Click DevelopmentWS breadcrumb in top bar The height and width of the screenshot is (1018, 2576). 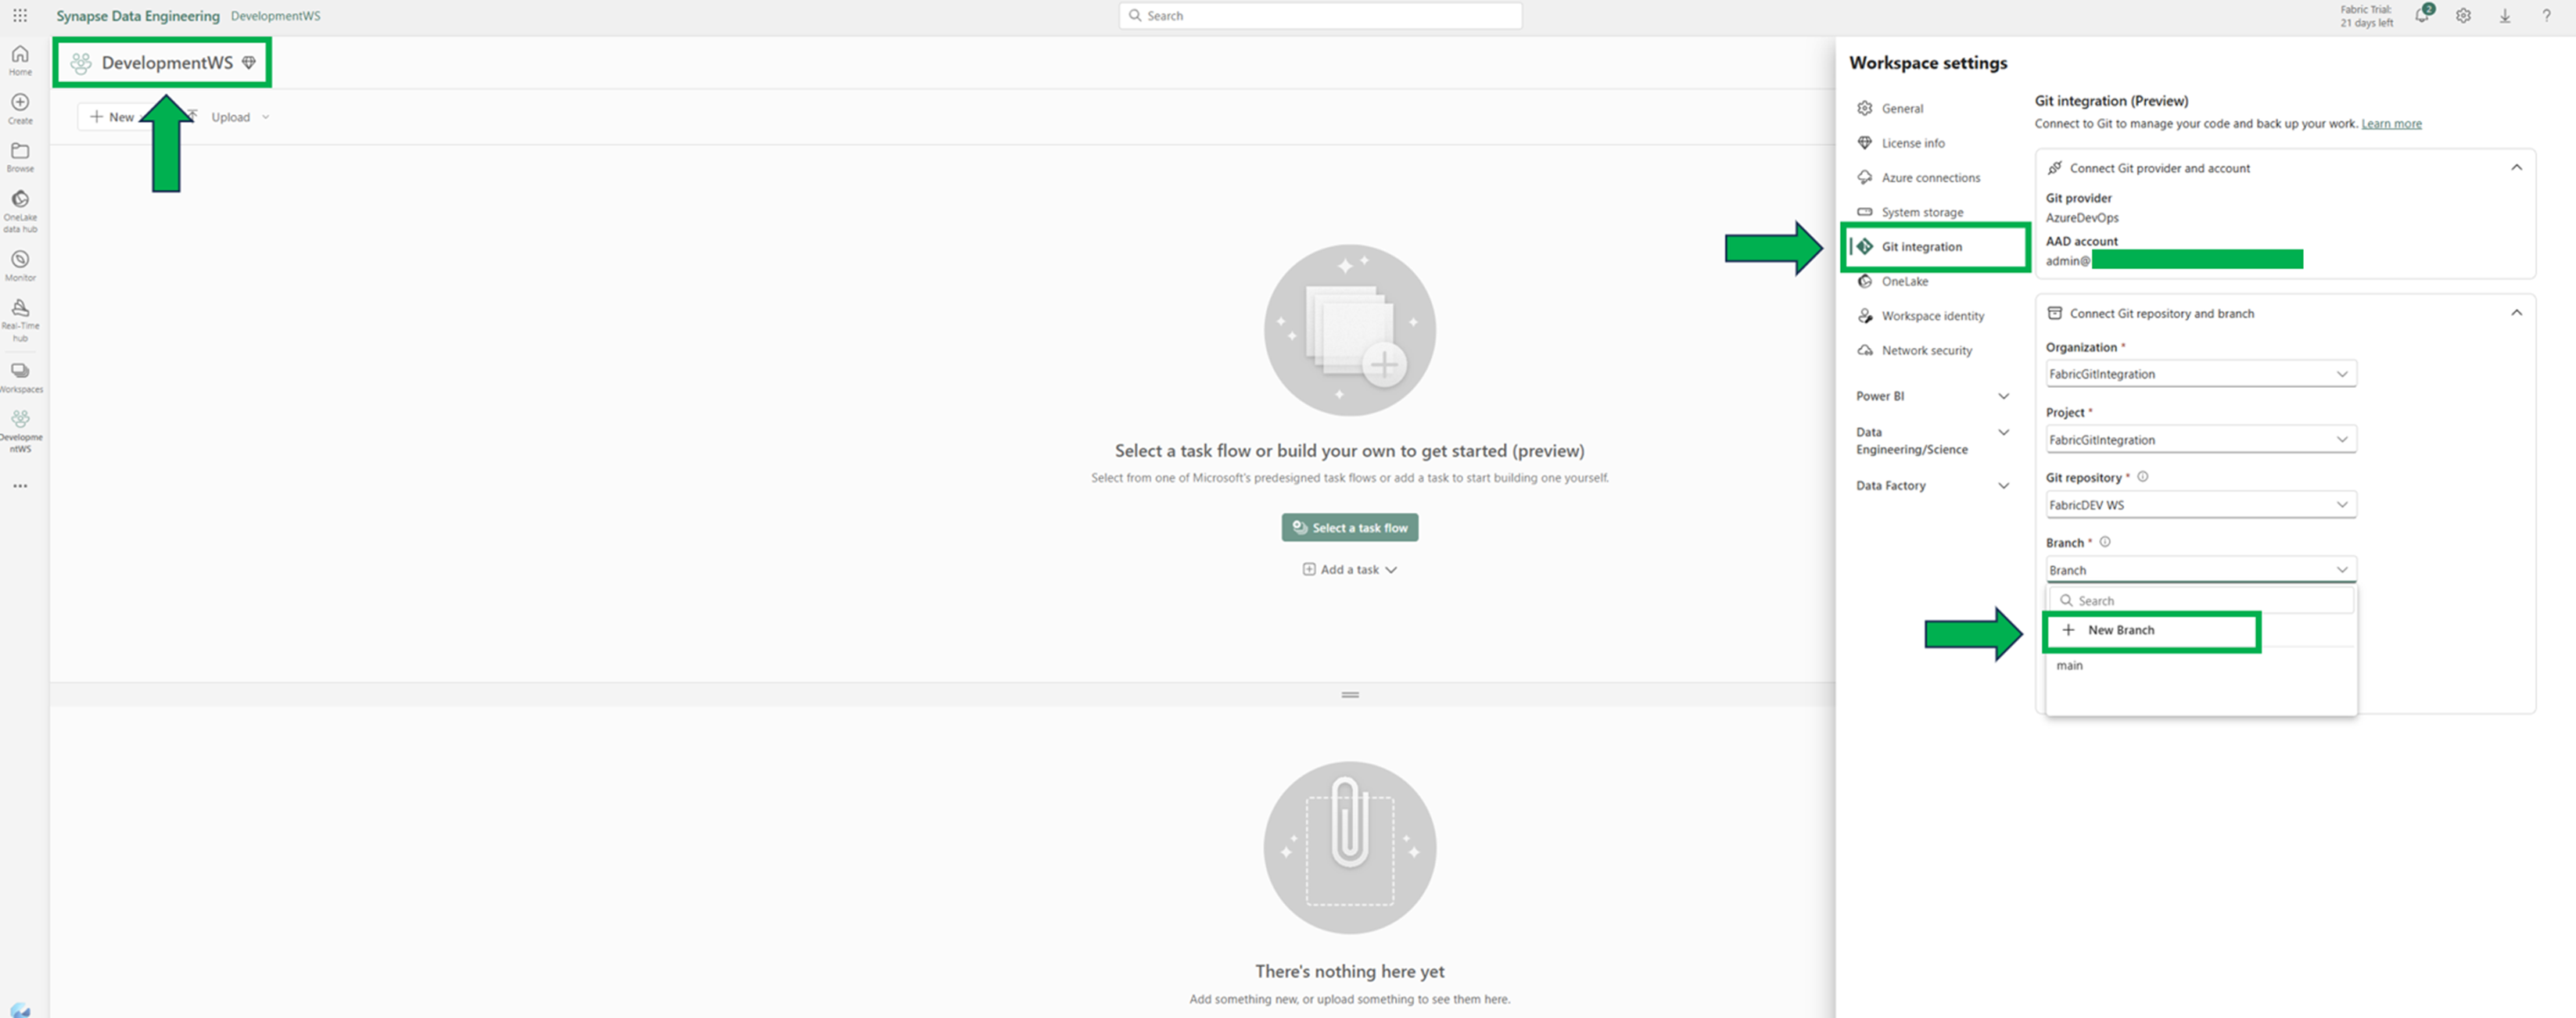(276, 16)
